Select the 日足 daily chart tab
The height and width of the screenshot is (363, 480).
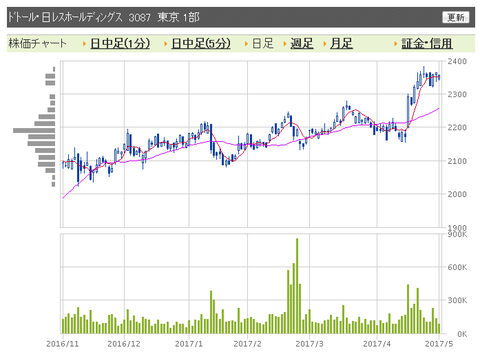click(x=263, y=44)
